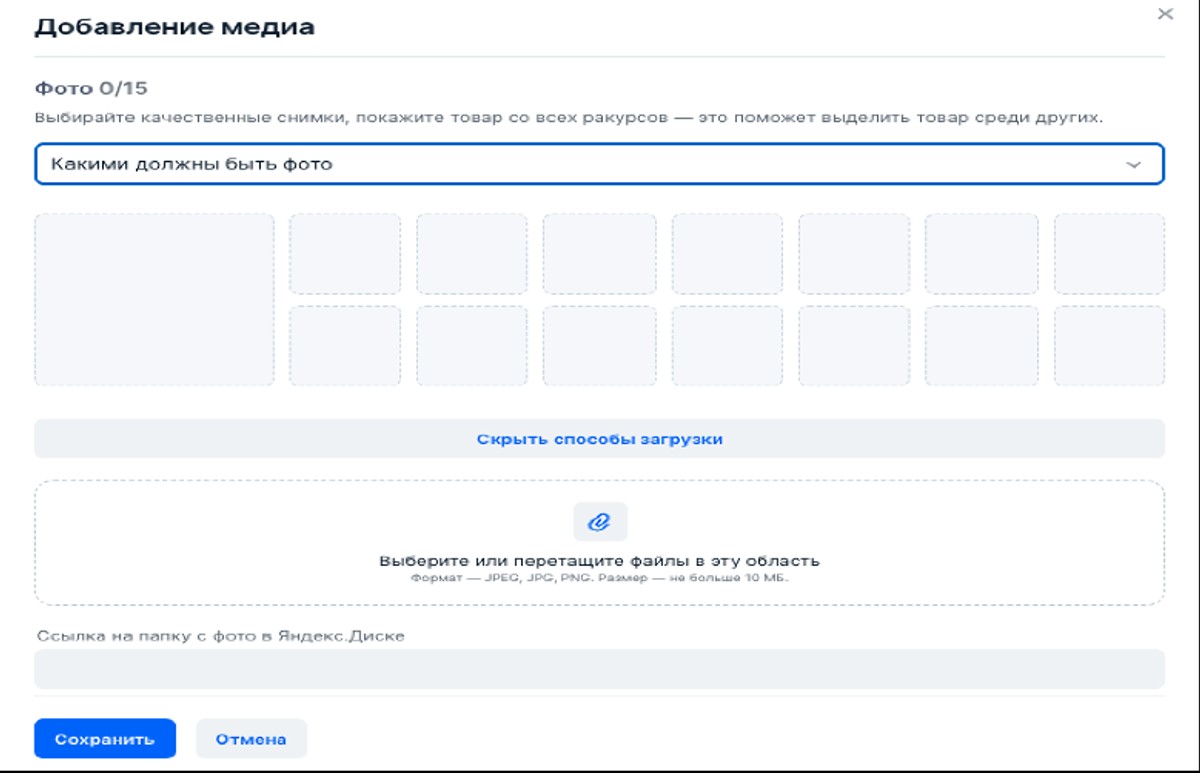Click label Ссылка на папку с фото

221,635
